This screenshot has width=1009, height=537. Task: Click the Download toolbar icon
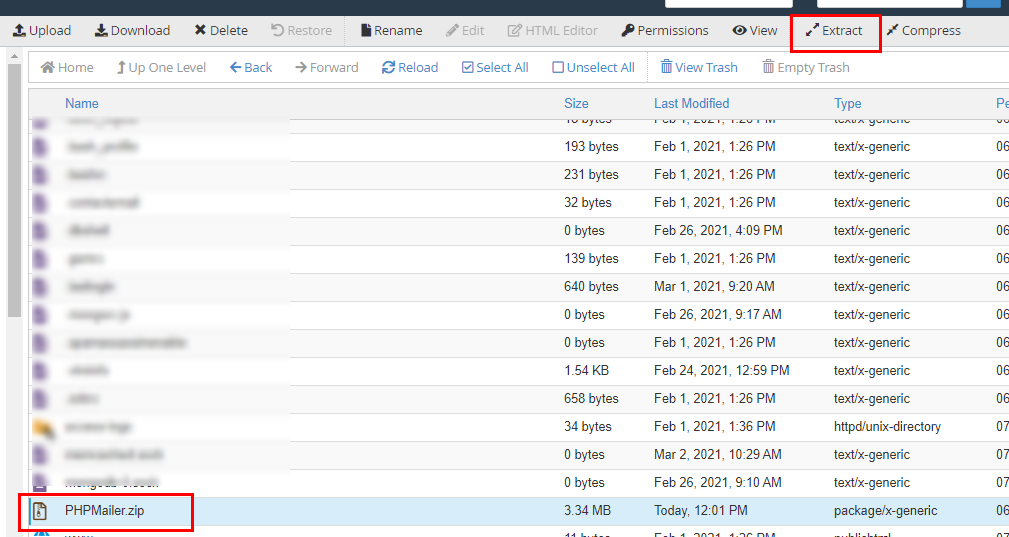pos(101,31)
